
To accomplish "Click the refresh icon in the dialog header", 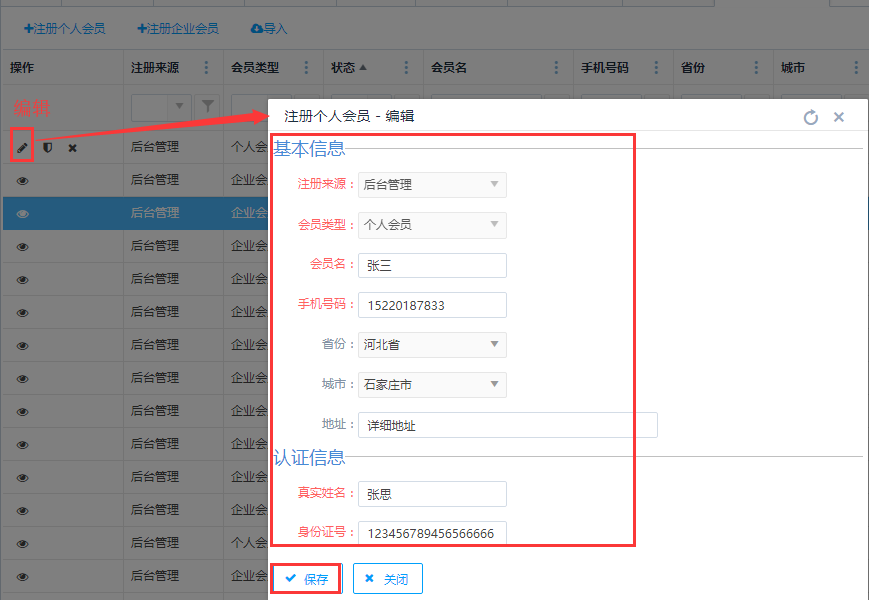I will (811, 117).
